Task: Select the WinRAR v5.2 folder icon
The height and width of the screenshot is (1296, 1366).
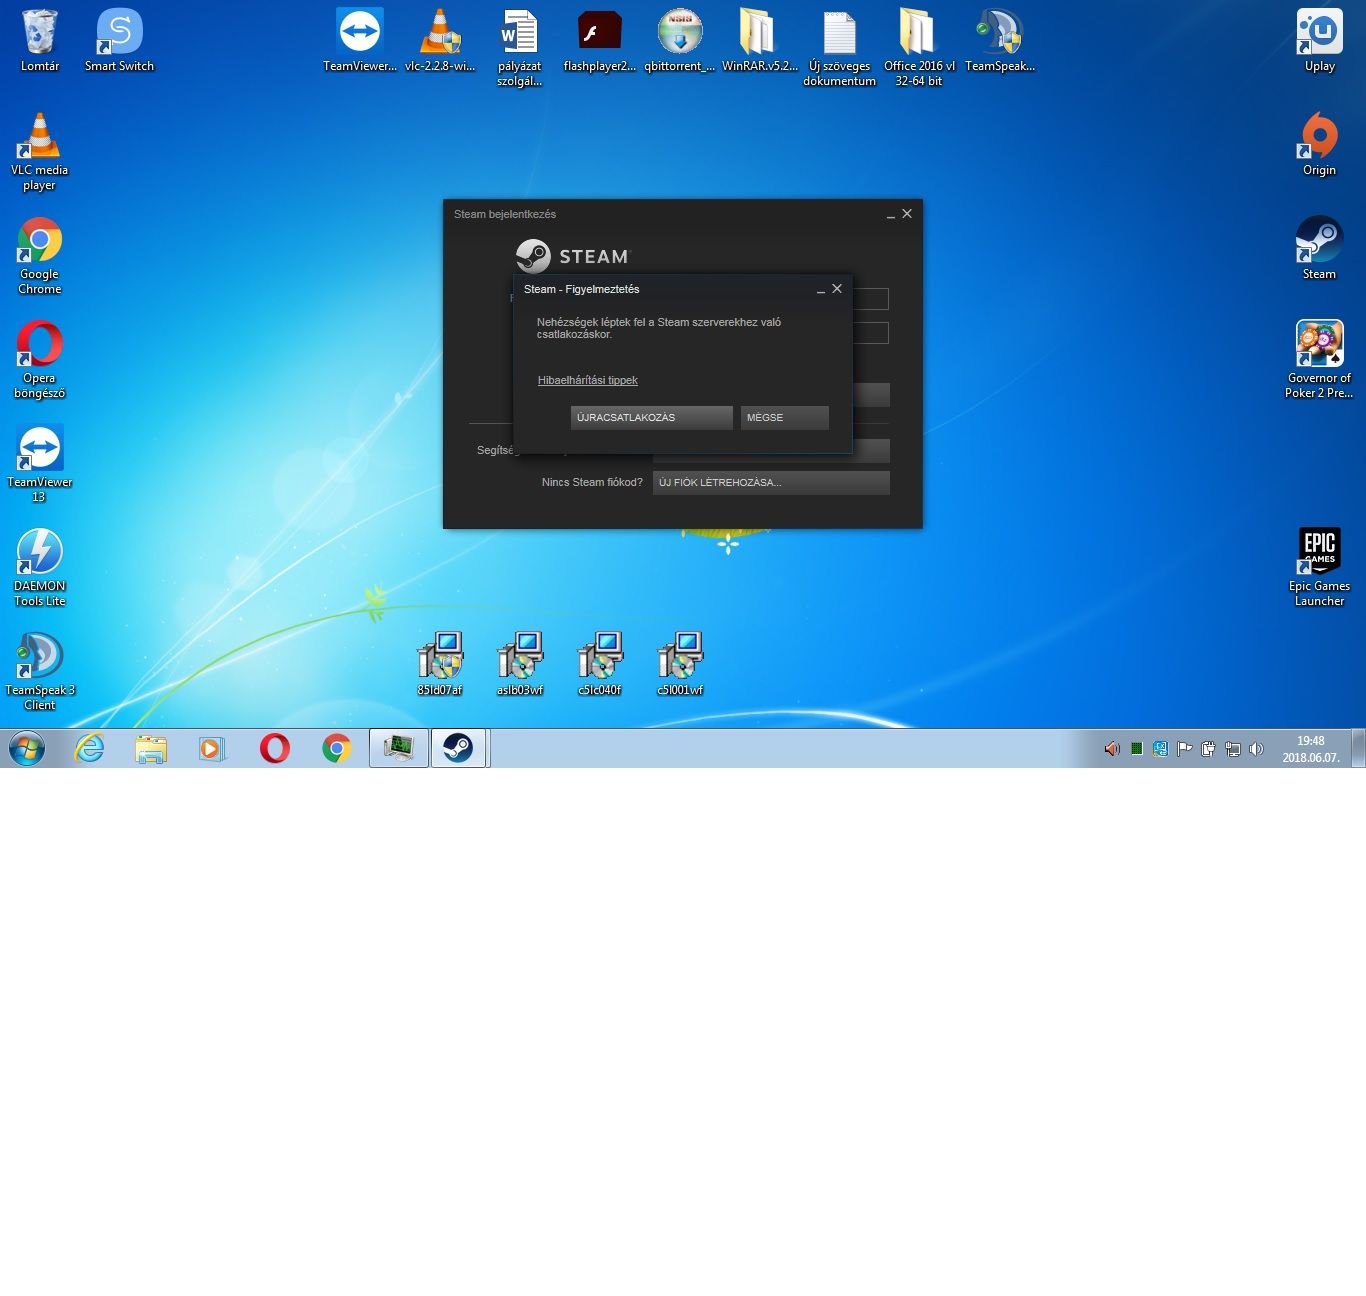Action: tap(760, 41)
